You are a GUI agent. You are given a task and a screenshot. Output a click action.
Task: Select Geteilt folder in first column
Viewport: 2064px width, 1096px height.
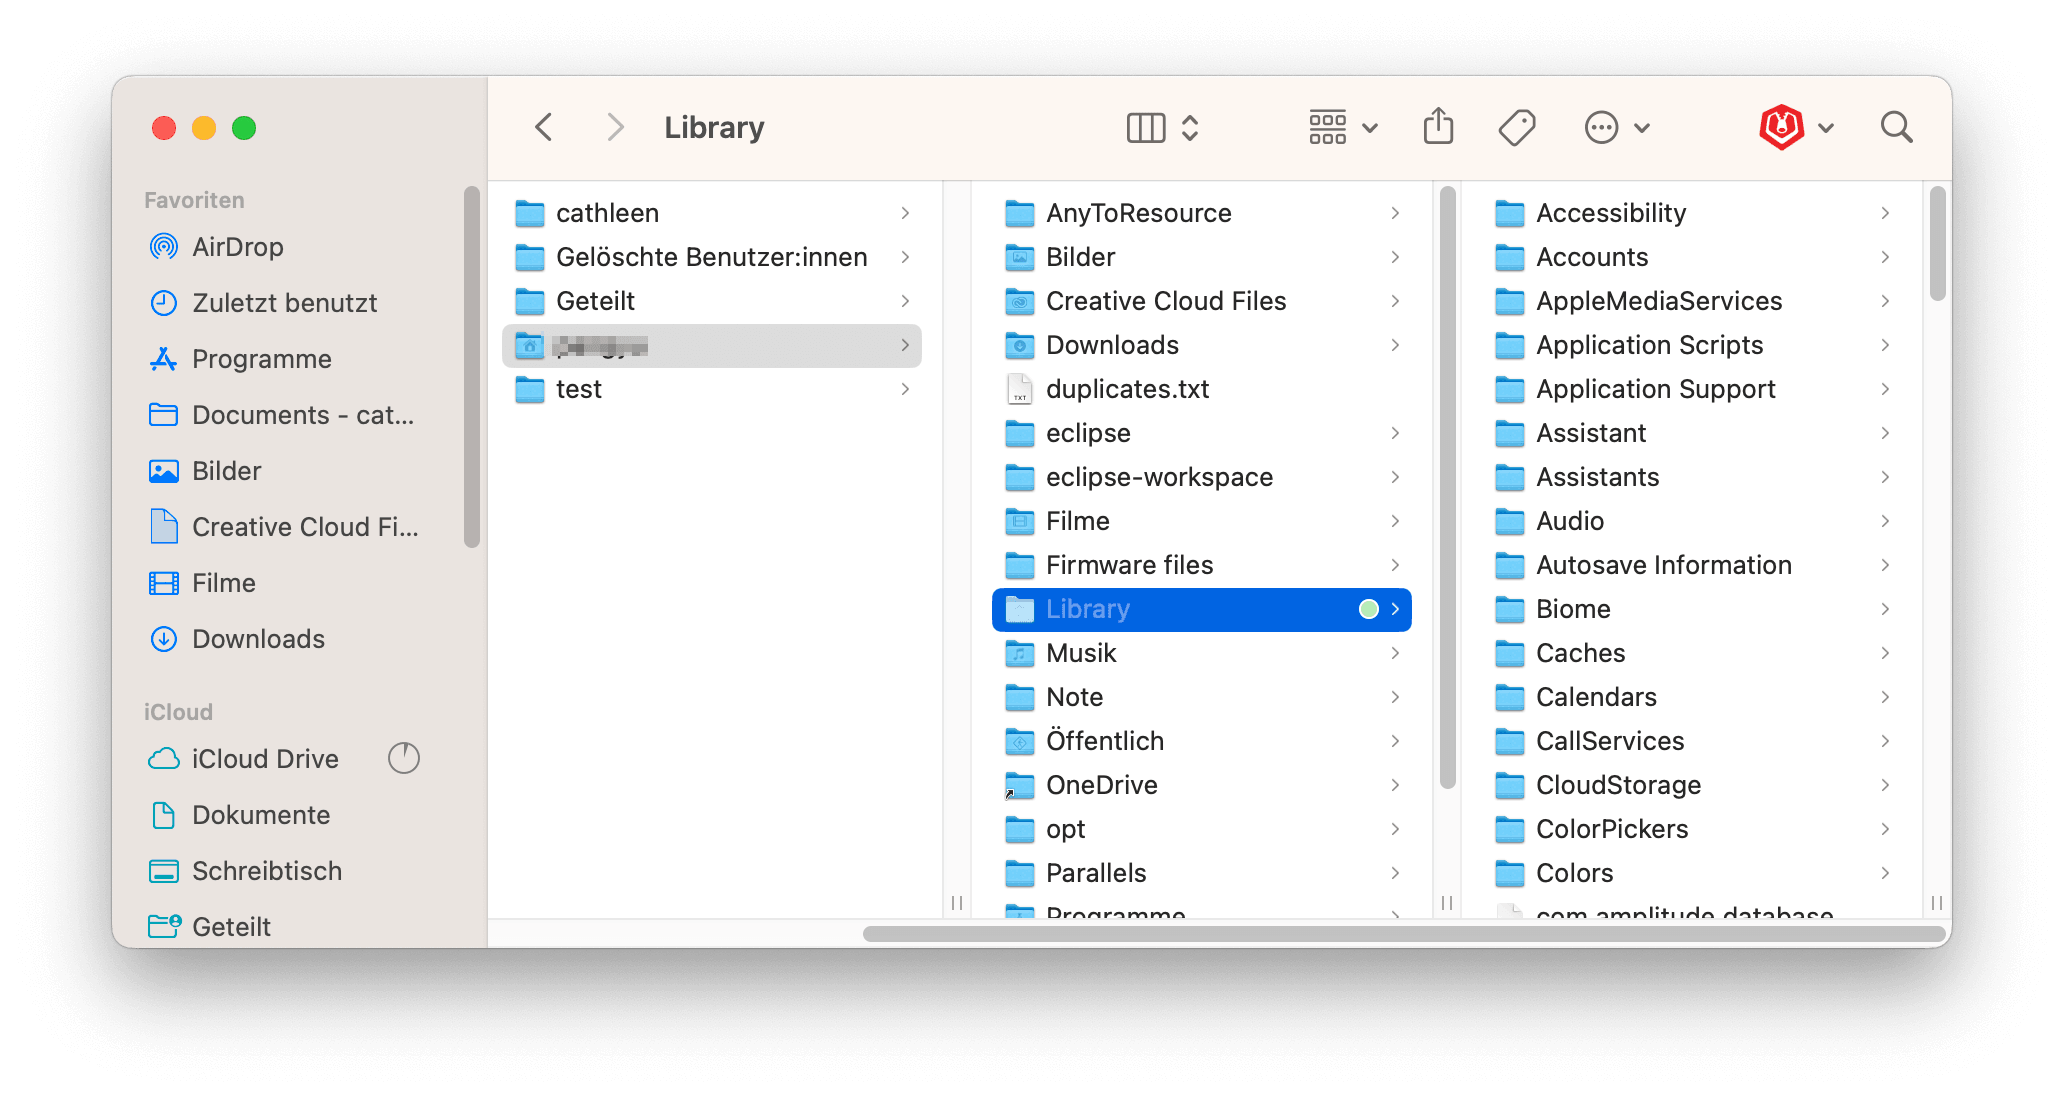point(712,301)
